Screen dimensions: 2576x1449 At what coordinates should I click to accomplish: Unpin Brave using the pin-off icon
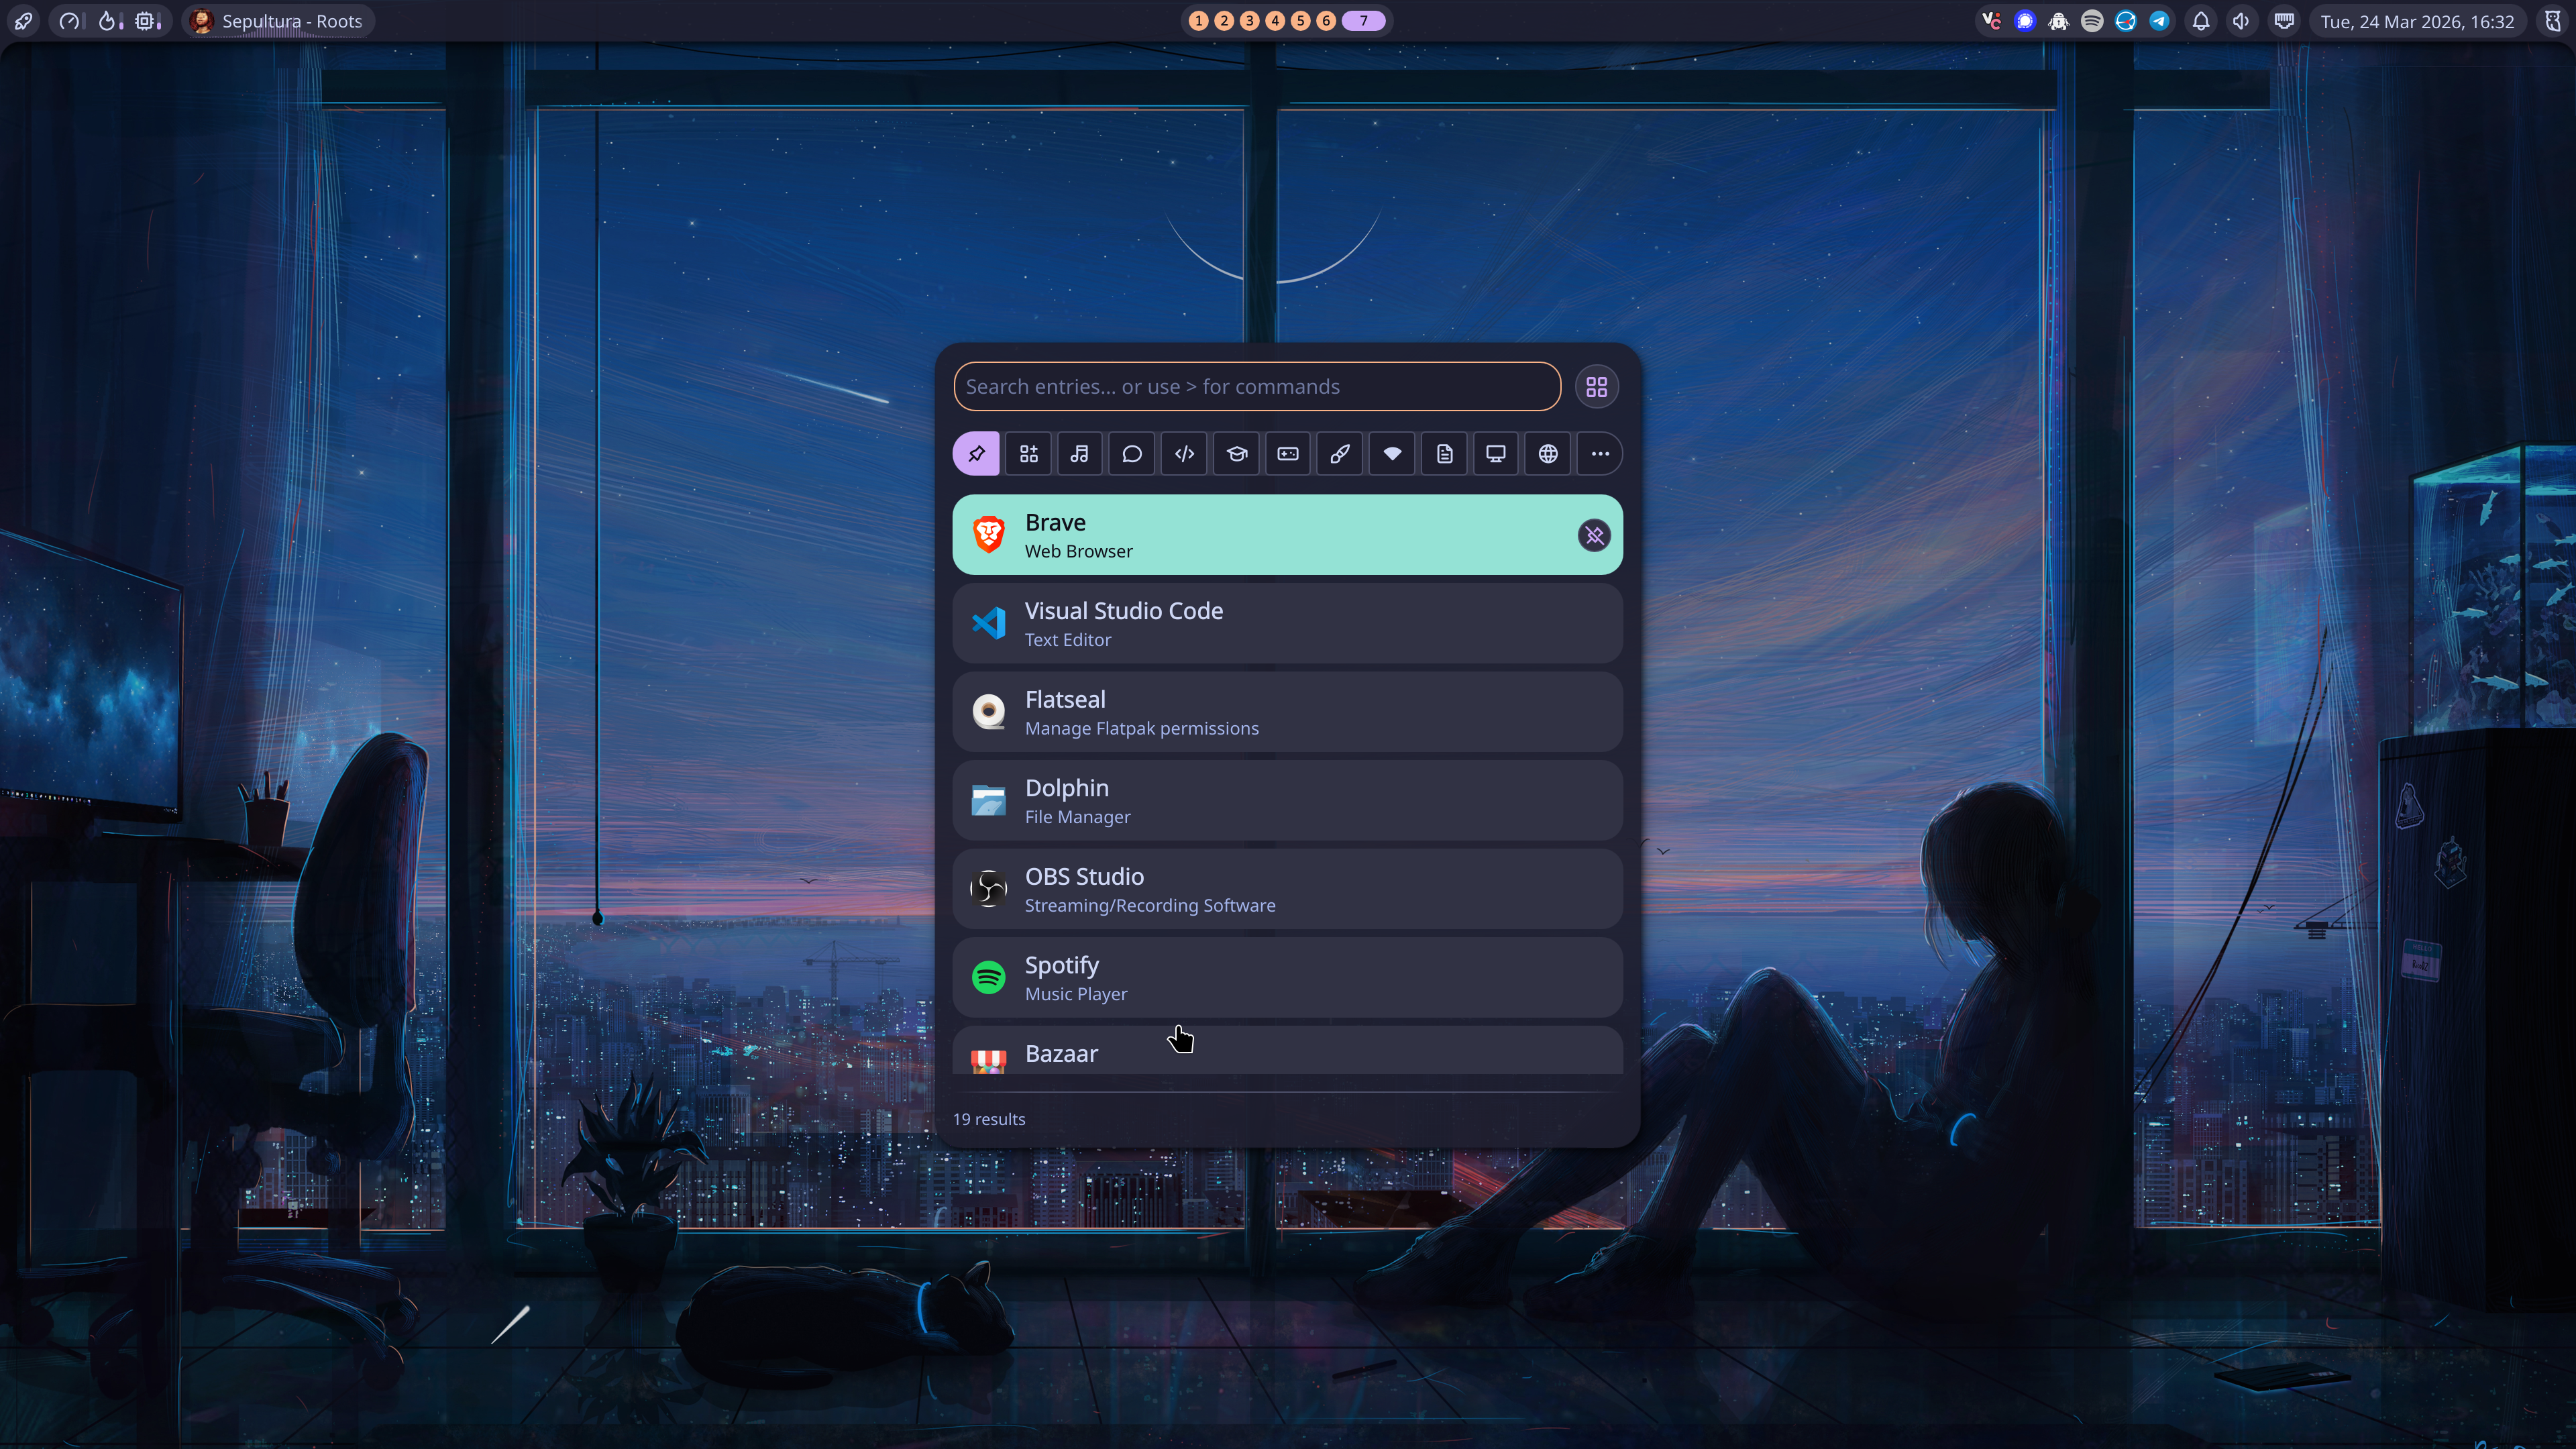tap(1593, 535)
